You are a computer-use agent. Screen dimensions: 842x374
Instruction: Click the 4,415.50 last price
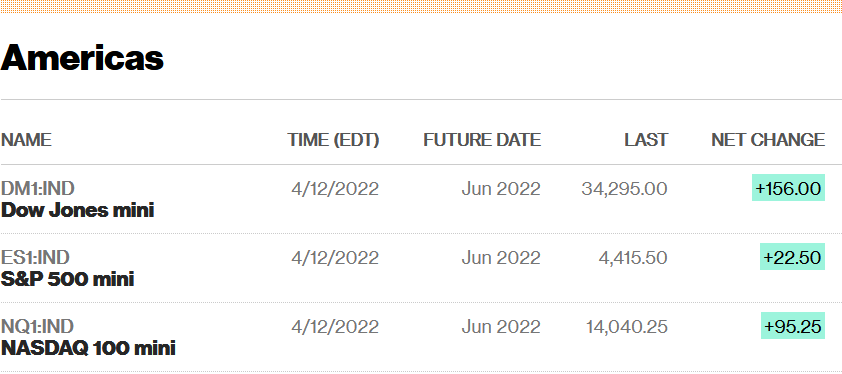633,257
